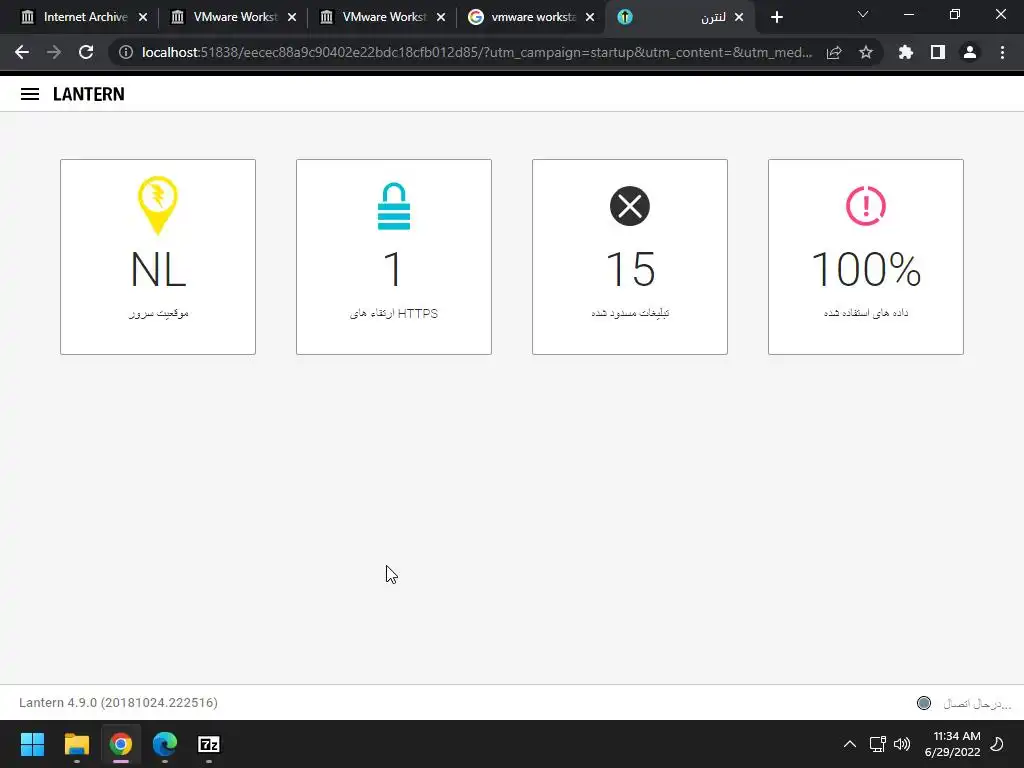This screenshot has height=768, width=1024.
Task: Open Chrome tab search dropdown
Action: [863, 14]
